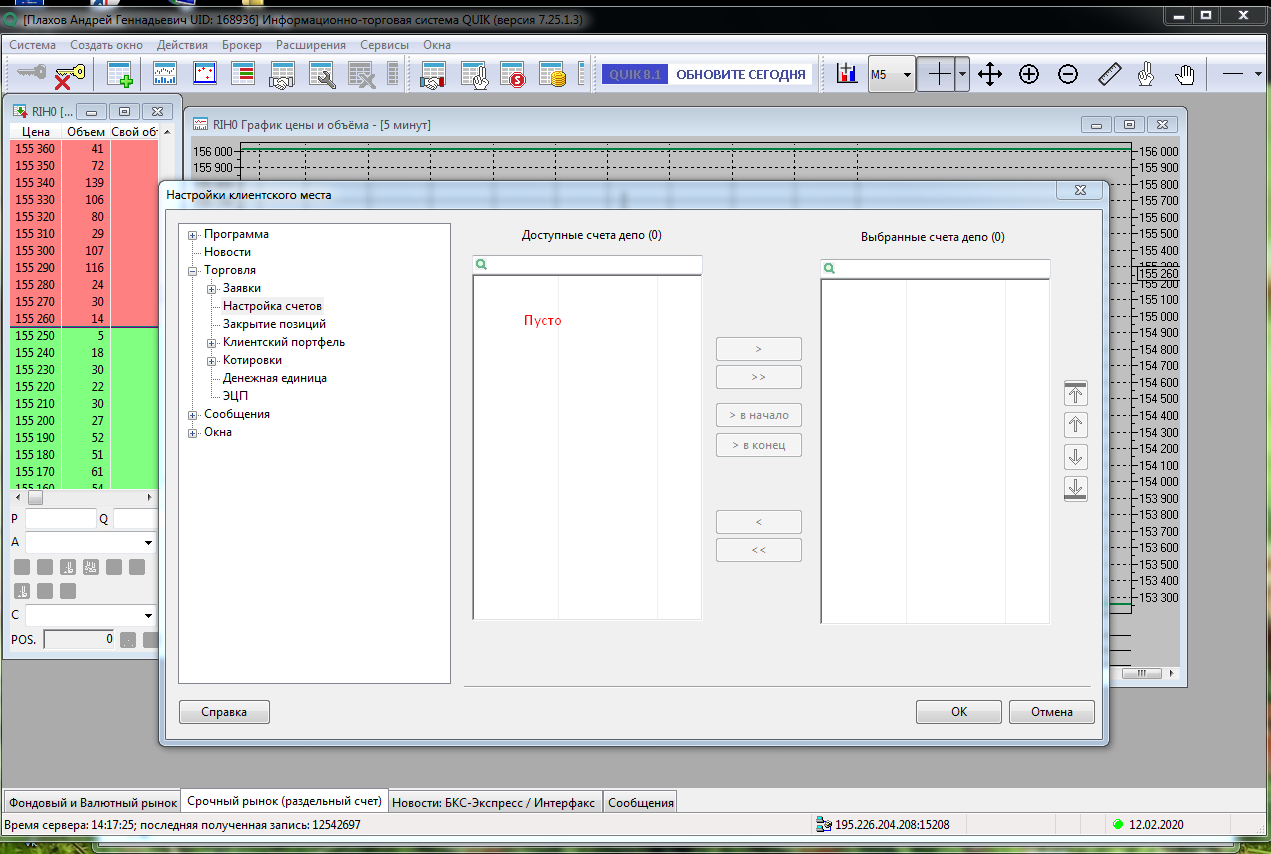Click search field under Доступные счета депо
This screenshot has height=854, width=1271.
[x=587, y=265]
